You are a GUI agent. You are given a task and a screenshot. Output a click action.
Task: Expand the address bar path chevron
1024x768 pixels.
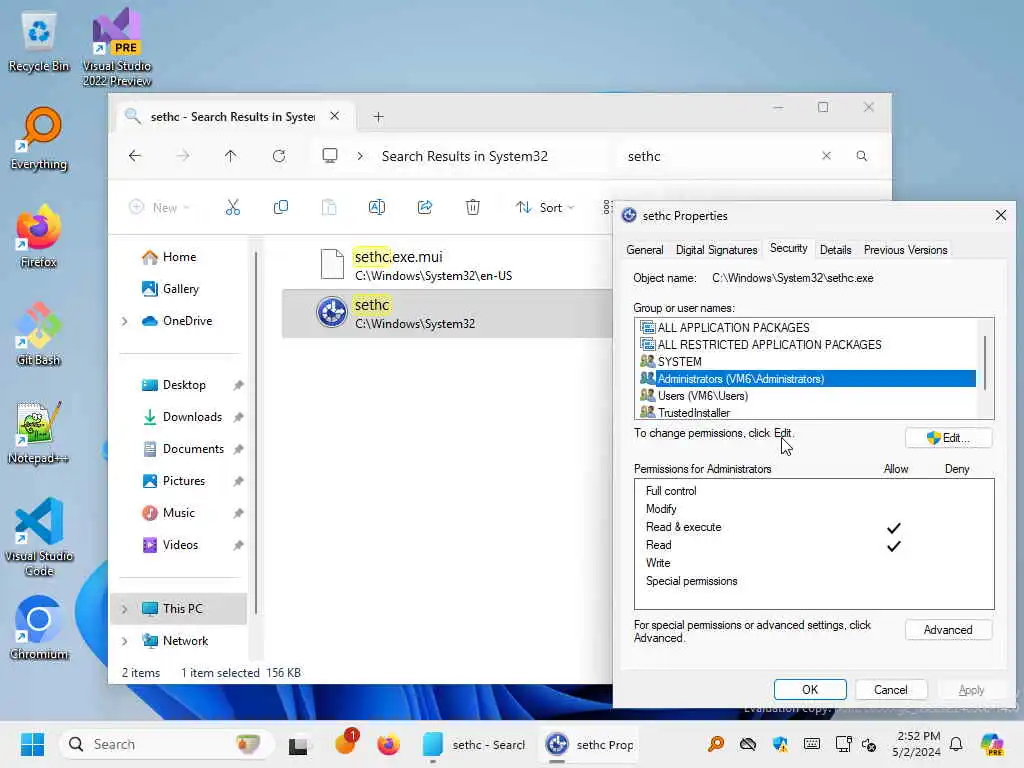point(360,156)
